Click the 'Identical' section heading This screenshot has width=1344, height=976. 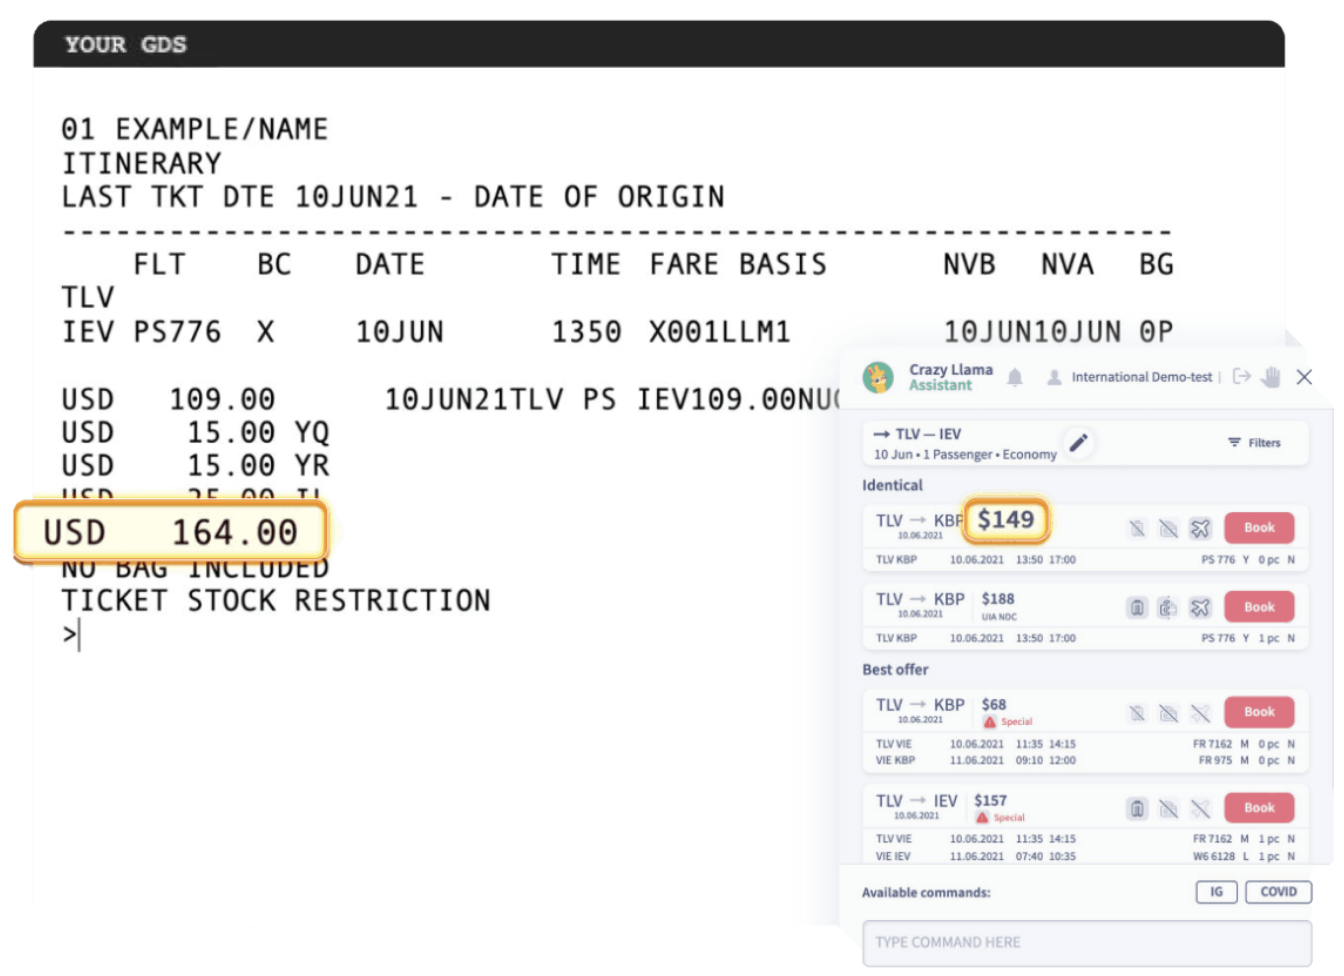[892, 485]
